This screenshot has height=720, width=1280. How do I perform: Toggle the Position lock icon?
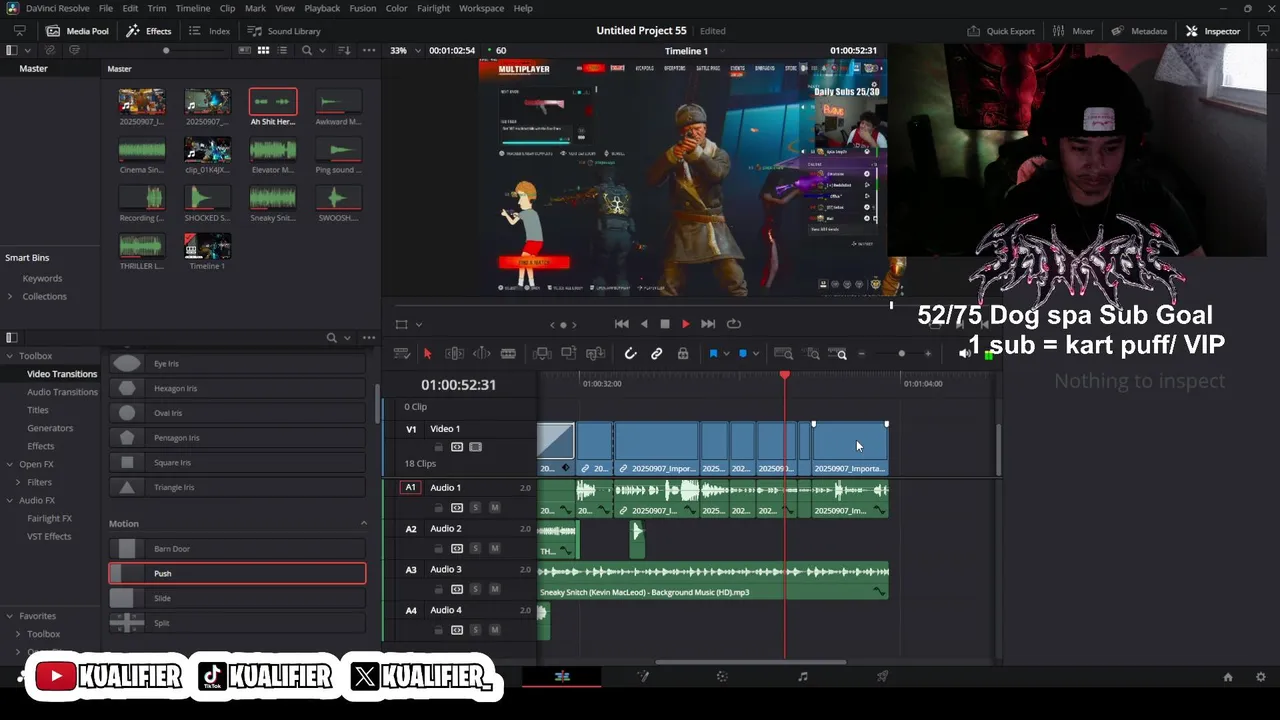tap(683, 354)
